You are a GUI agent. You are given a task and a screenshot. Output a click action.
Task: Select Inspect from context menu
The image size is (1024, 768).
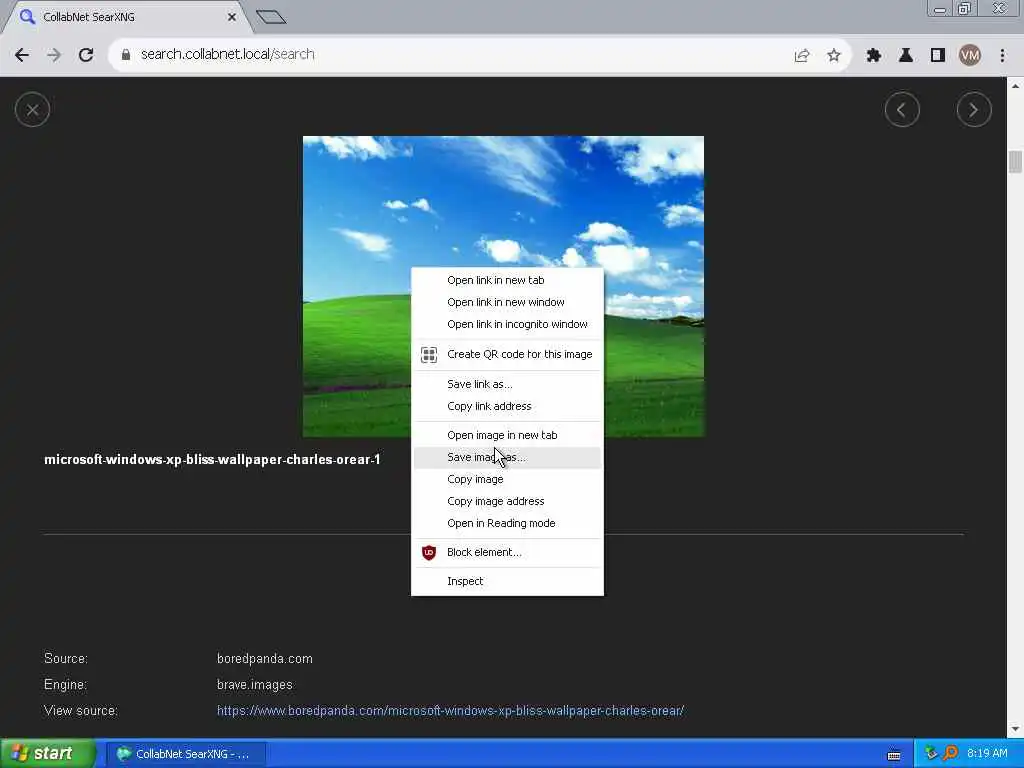point(507,581)
